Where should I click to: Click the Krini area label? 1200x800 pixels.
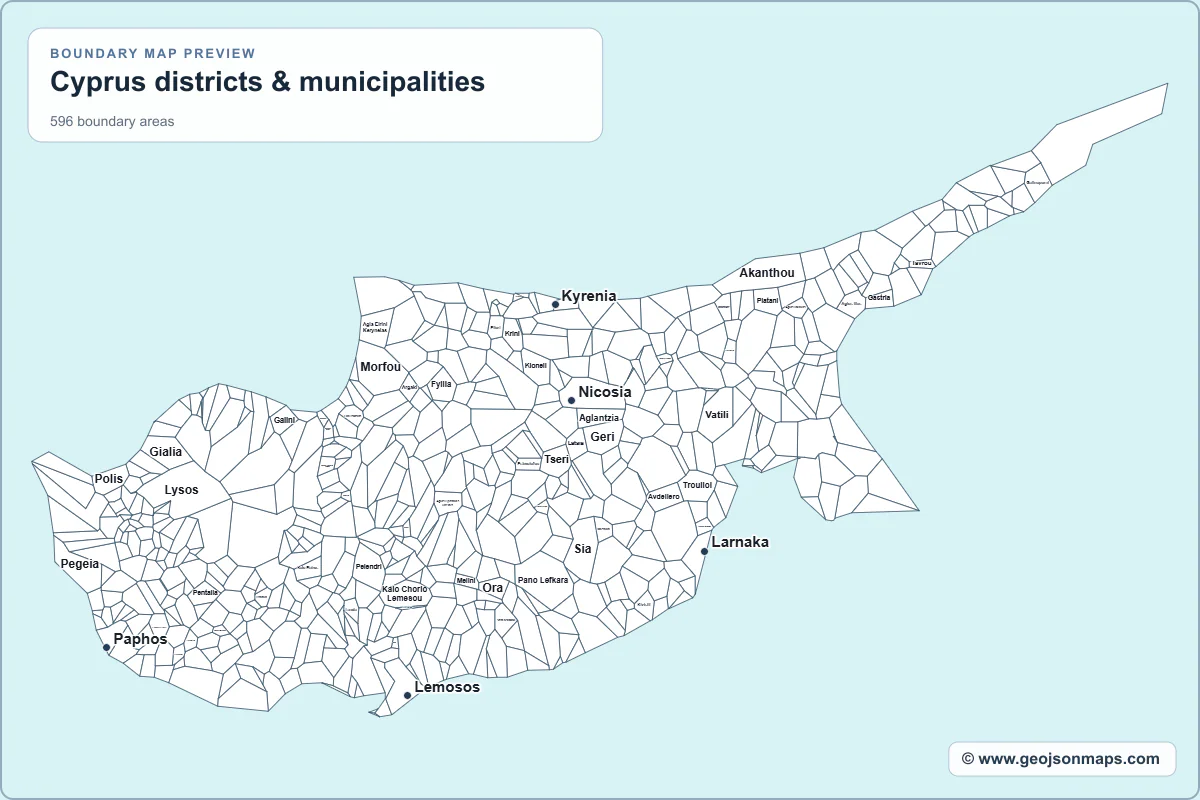tap(512, 334)
